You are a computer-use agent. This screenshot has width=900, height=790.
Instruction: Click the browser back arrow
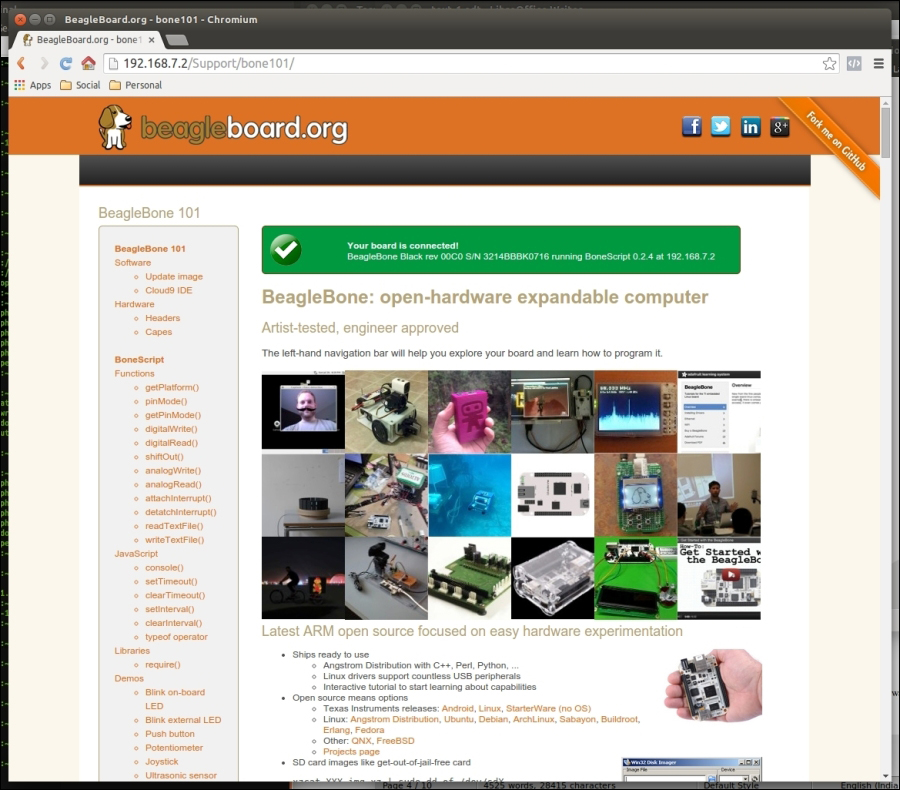click(21, 63)
